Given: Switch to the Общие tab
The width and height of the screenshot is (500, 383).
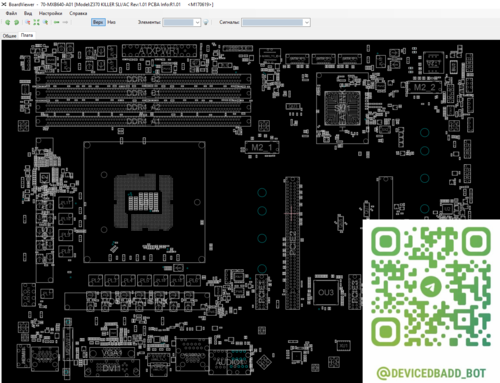Looking at the screenshot, I should pos(10,36).
